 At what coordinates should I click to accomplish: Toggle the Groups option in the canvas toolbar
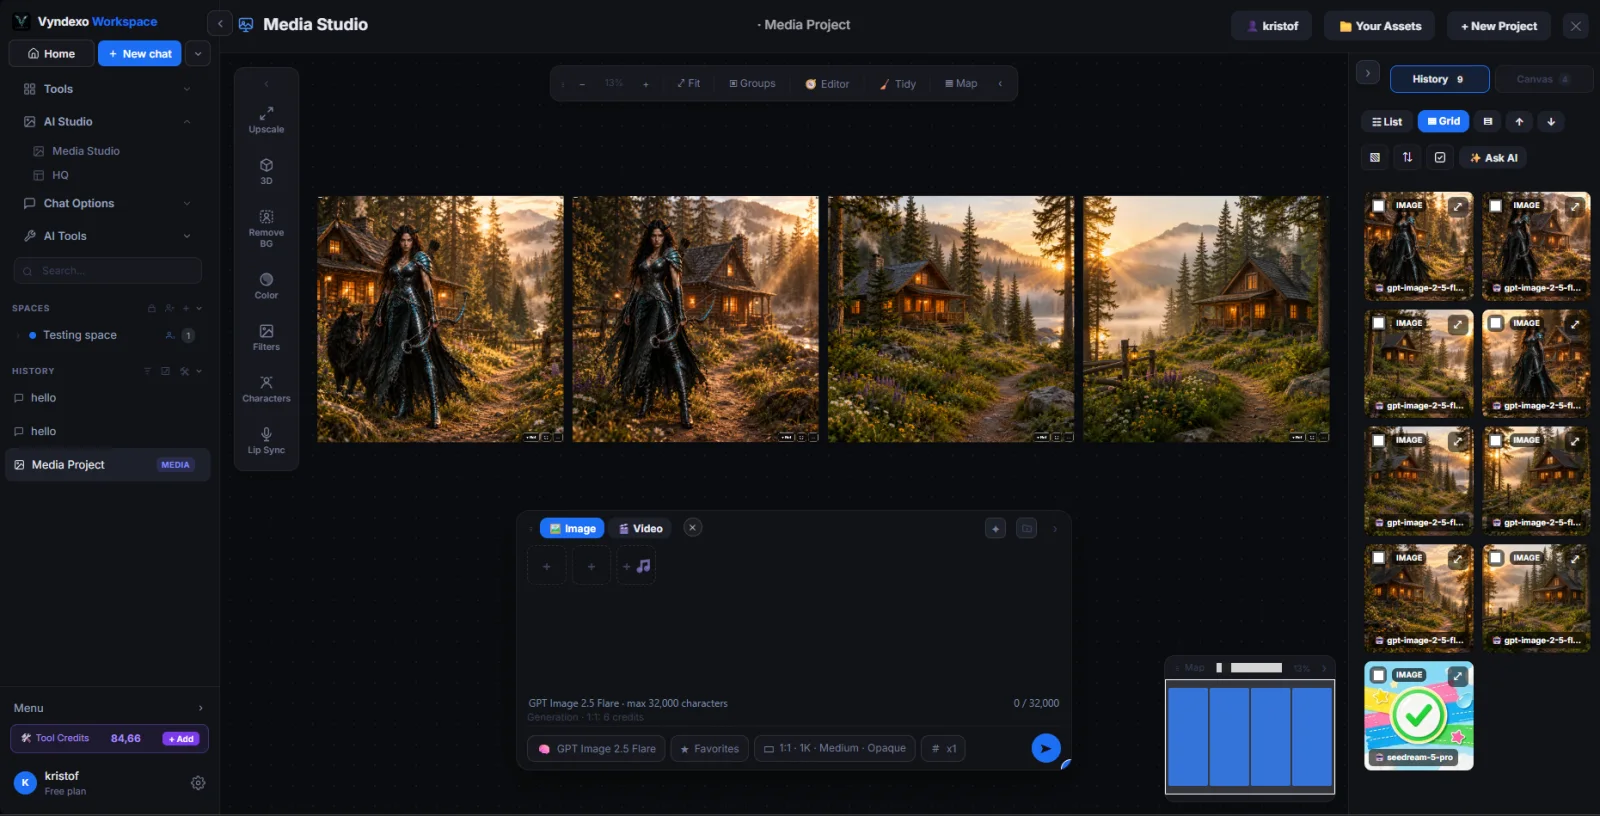click(752, 84)
